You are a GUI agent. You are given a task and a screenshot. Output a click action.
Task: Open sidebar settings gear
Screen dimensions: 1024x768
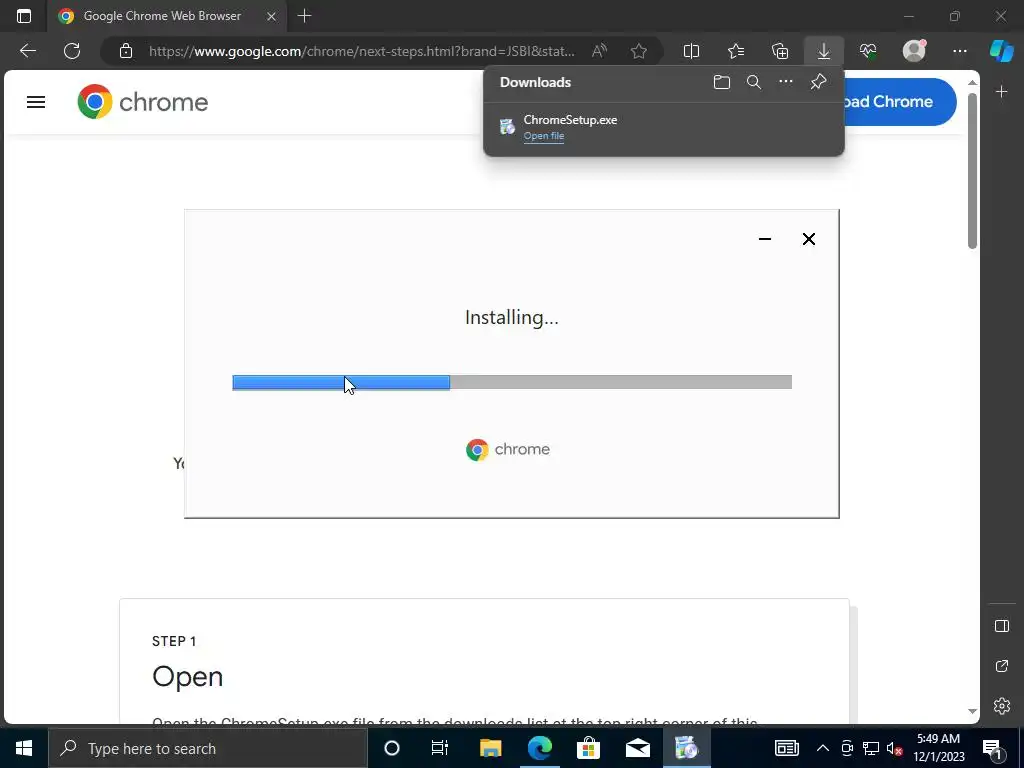[1002, 706]
